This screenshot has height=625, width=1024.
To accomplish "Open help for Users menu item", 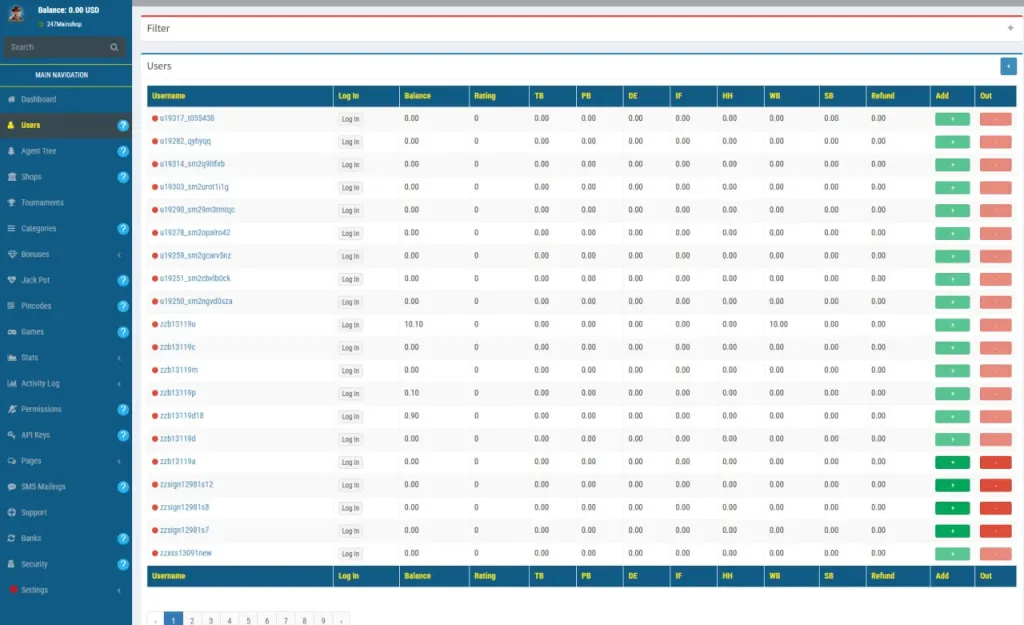I will [x=123, y=125].
